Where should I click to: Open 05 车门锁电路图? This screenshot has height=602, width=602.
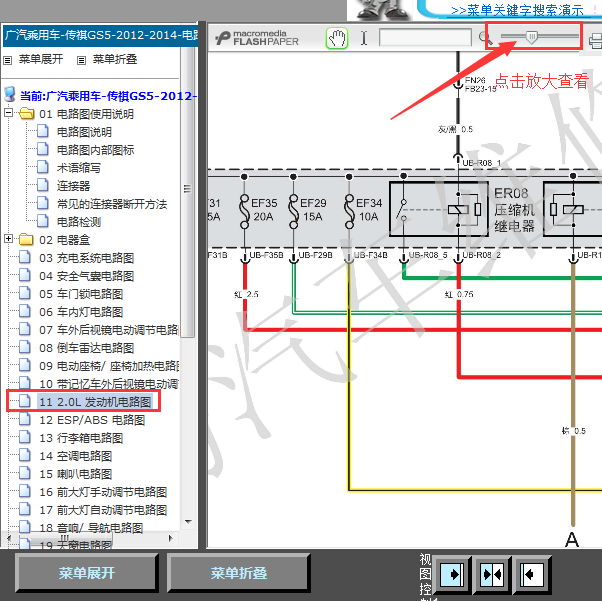81,294
